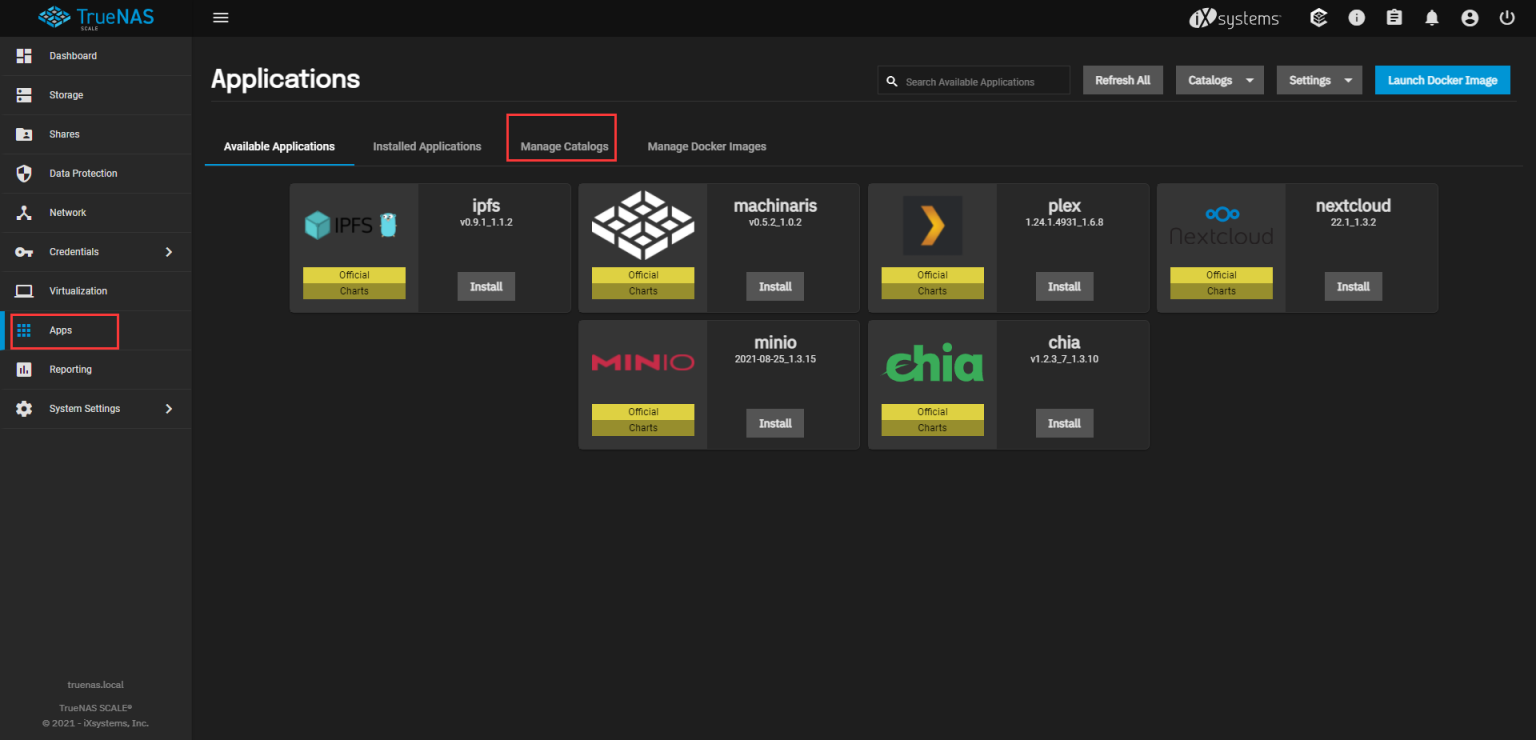Install the plex application
This screenshot has height=740, width=1536.
1064,287
